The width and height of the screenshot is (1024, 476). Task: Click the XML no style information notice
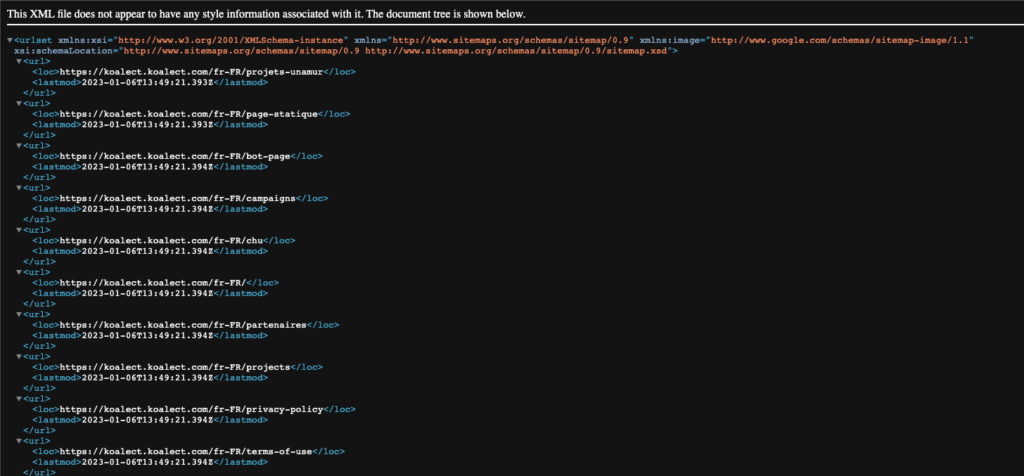[x=266, y=15]
